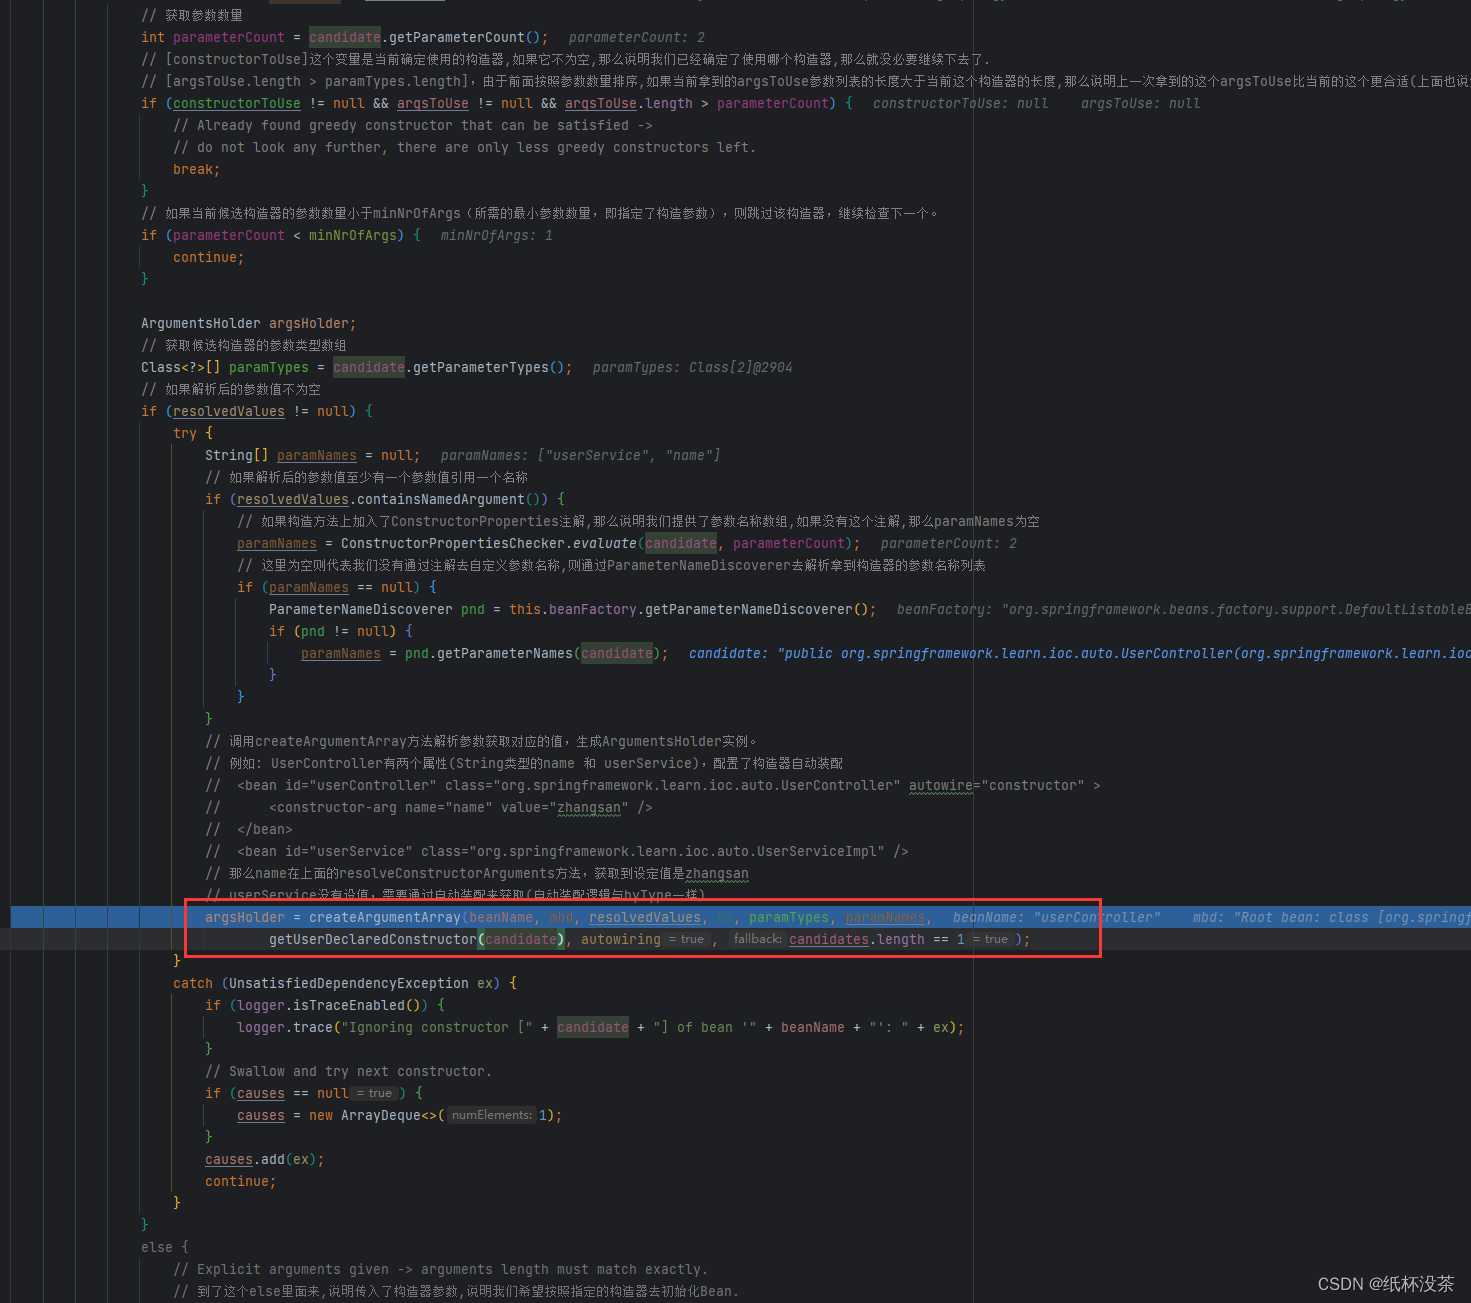This screenshot has height=1303, width=1471.
Task: Click the 'paramTypes: Class[2]@2904' debug hint
Action: coord(692,367)
